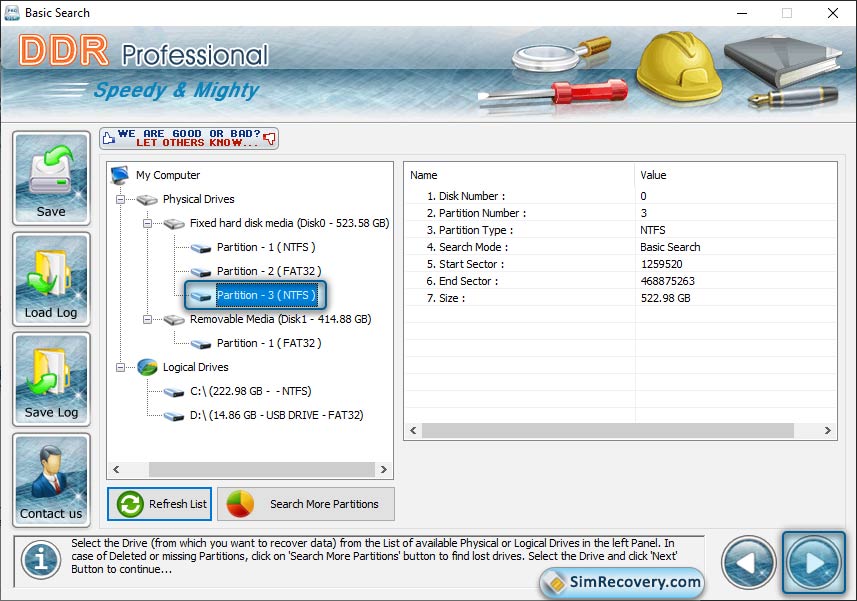Go back with the Previous arrow button
This screenshot has width=857, height=601.
click(x=748, y=563)
